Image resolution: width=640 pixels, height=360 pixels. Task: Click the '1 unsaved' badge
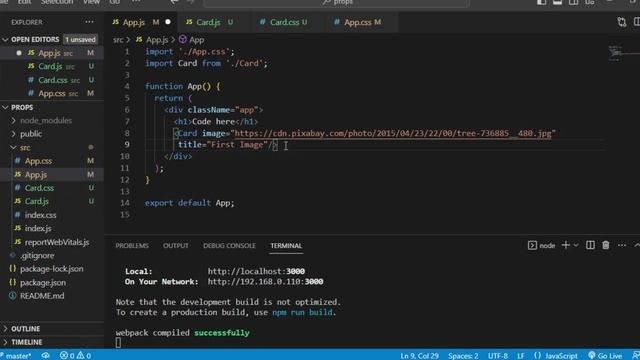click(x=80, y=40)
